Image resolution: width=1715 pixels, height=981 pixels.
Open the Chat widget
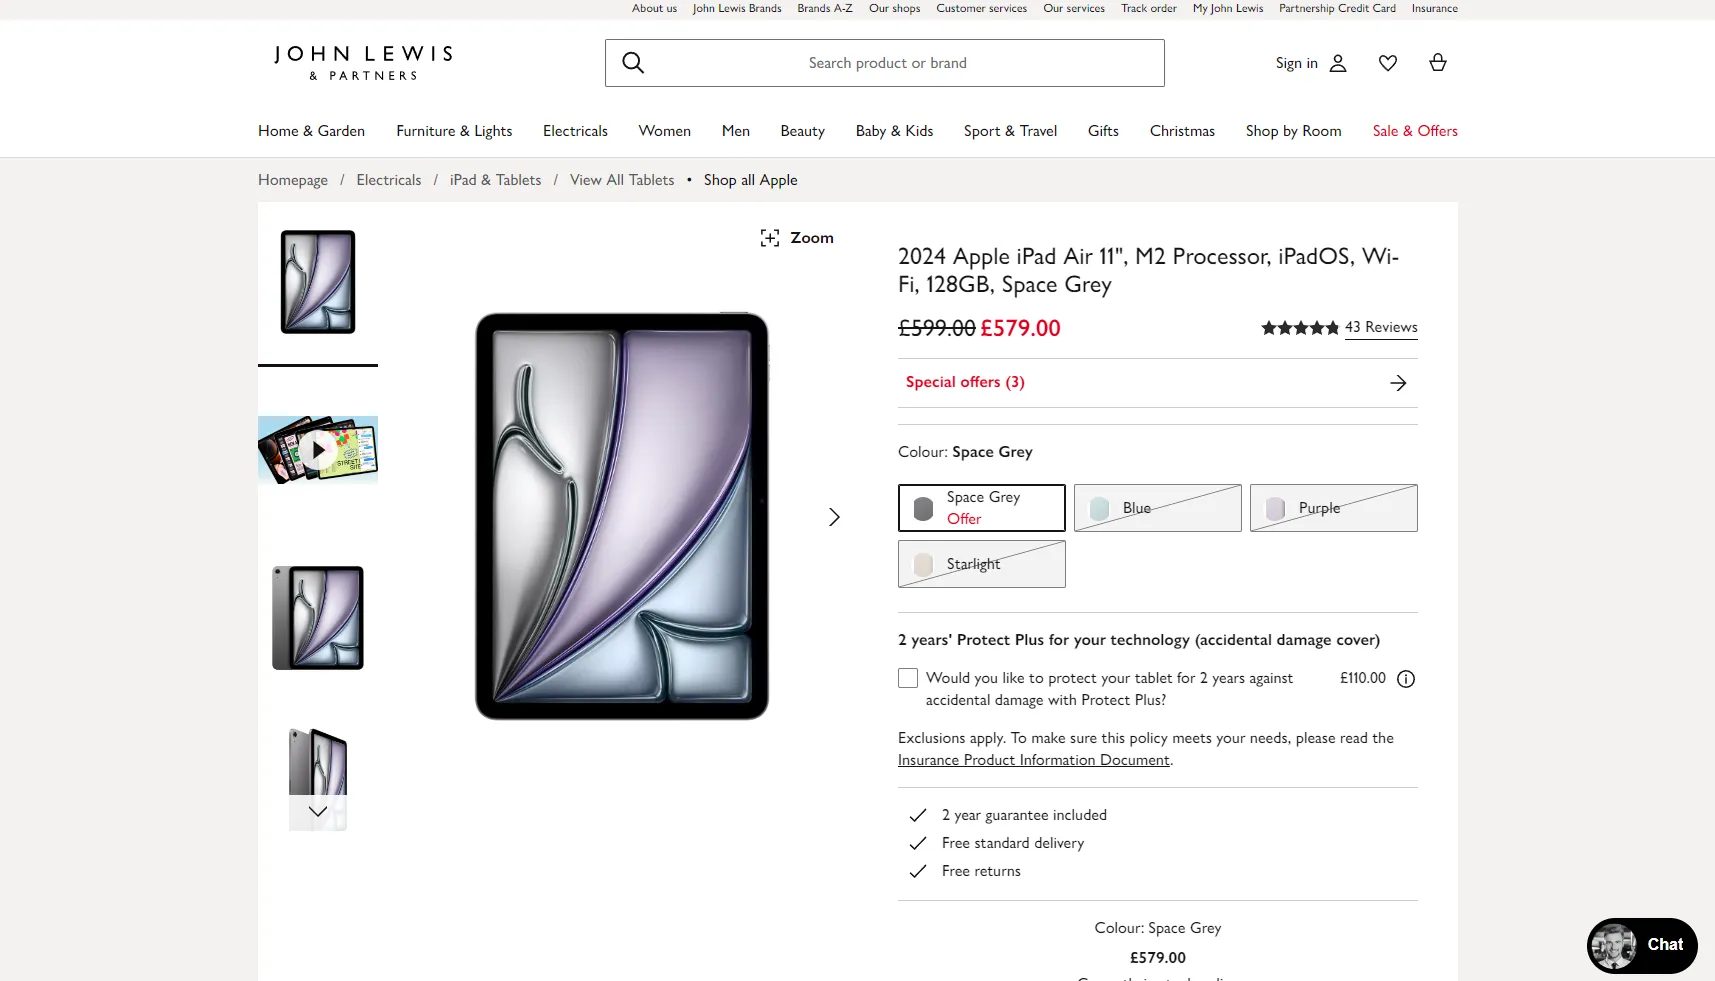point(1642,945)
